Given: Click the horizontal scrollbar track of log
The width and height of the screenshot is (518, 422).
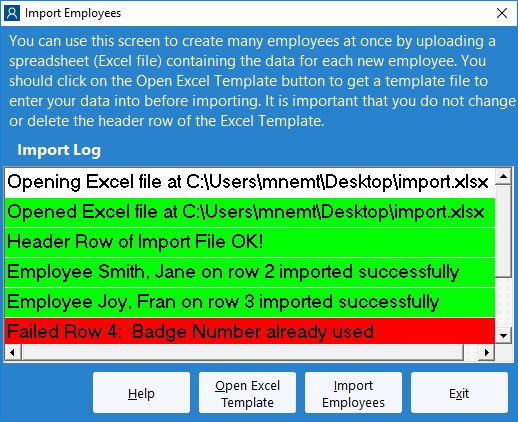Looking at the screenshot, I should click(x=242, y=352).
